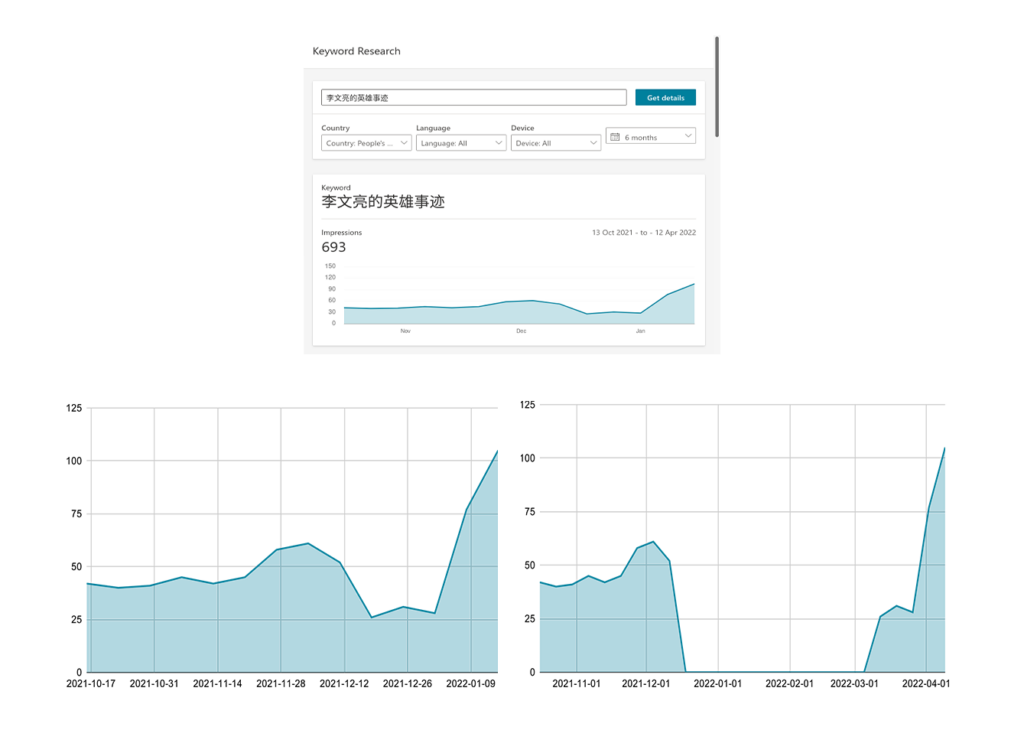Click the keyword heading 李文亮的英雄事迹

[x=385, y=202]
